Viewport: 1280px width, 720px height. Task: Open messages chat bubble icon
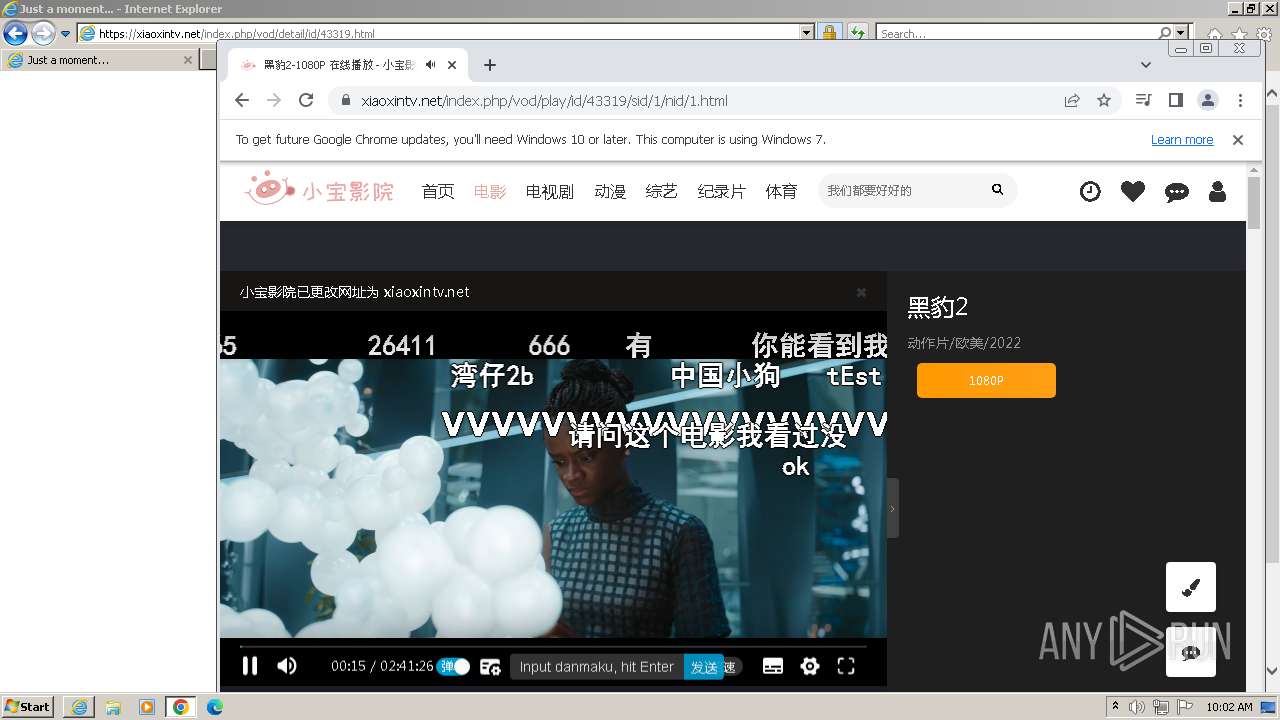click(x=1177, y=192)
